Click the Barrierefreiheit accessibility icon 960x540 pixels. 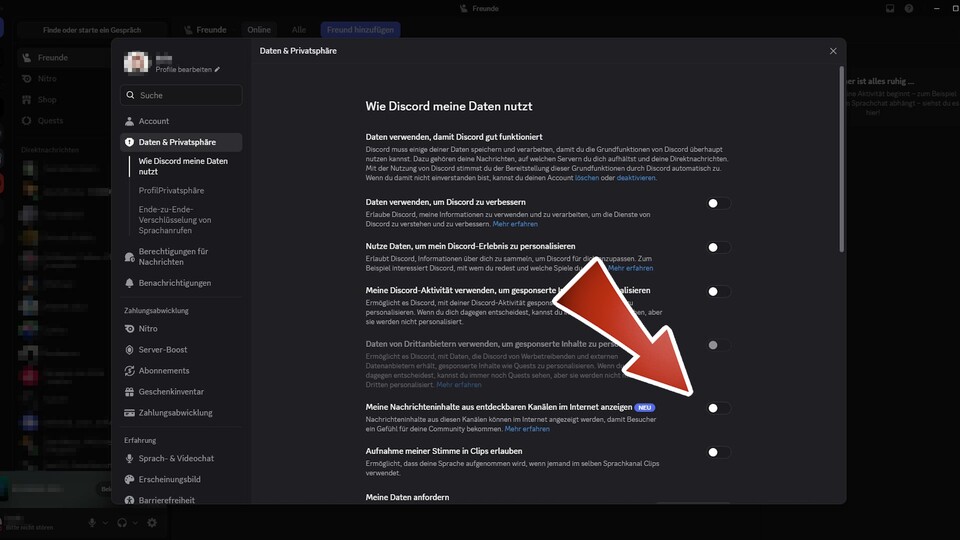pyautogui.click(x=129, y=500)
